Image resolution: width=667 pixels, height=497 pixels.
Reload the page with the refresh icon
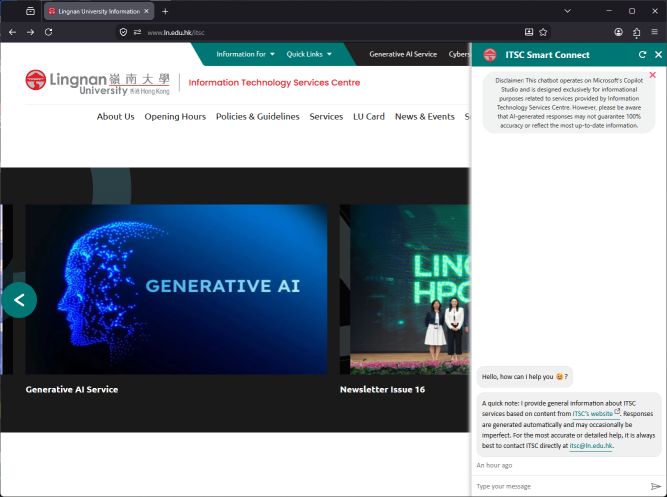tap(48, 32)
